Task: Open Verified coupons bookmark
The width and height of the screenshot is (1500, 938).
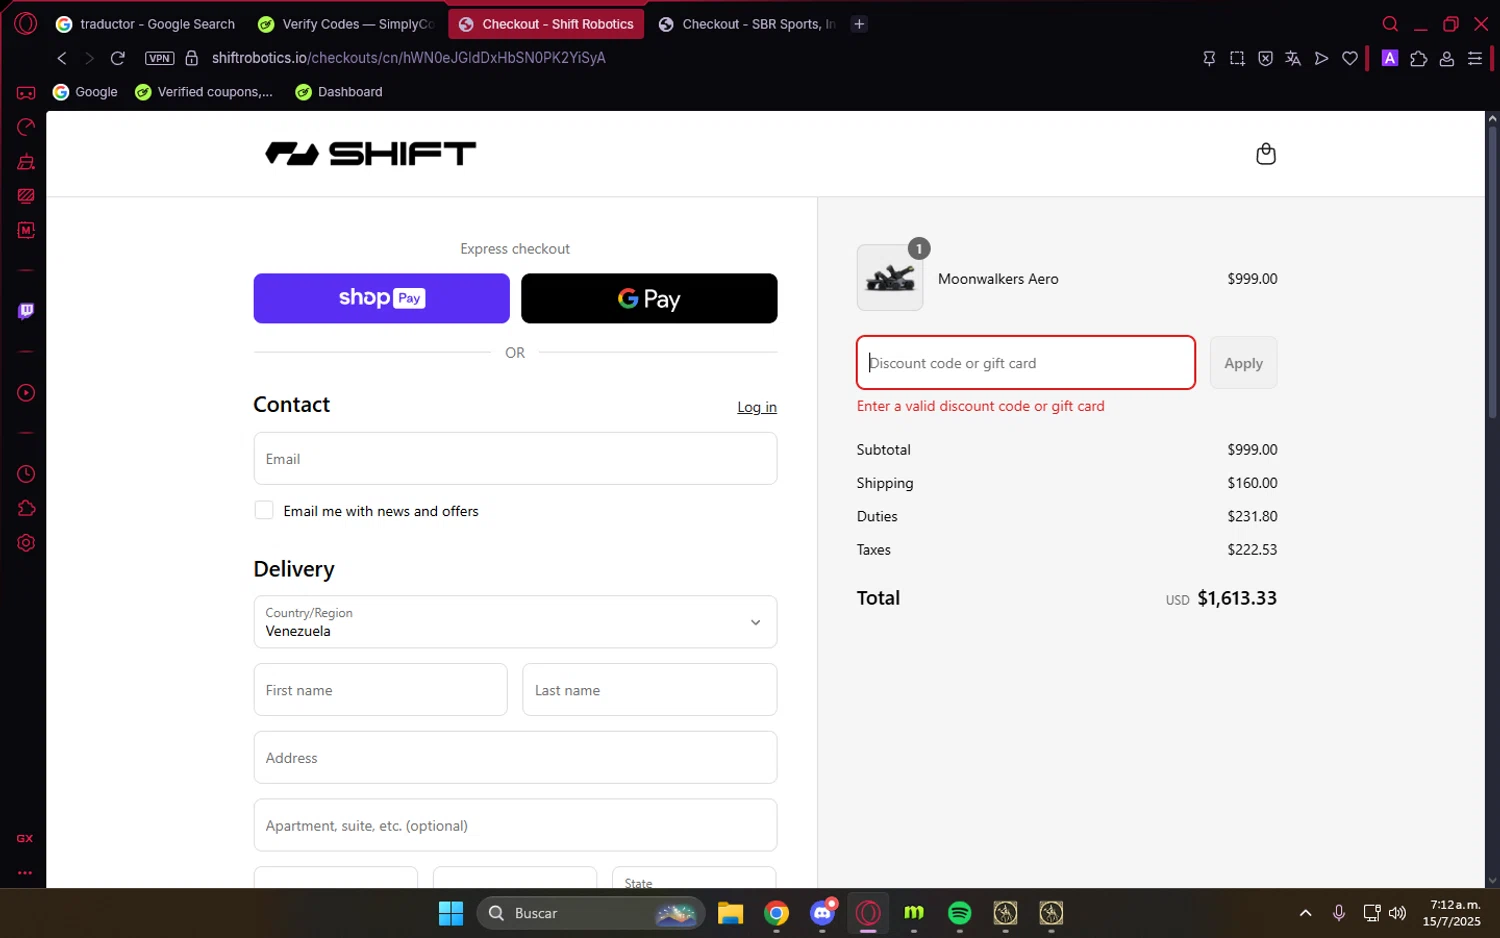Action: pyautogui.click(x=204, y=92)
